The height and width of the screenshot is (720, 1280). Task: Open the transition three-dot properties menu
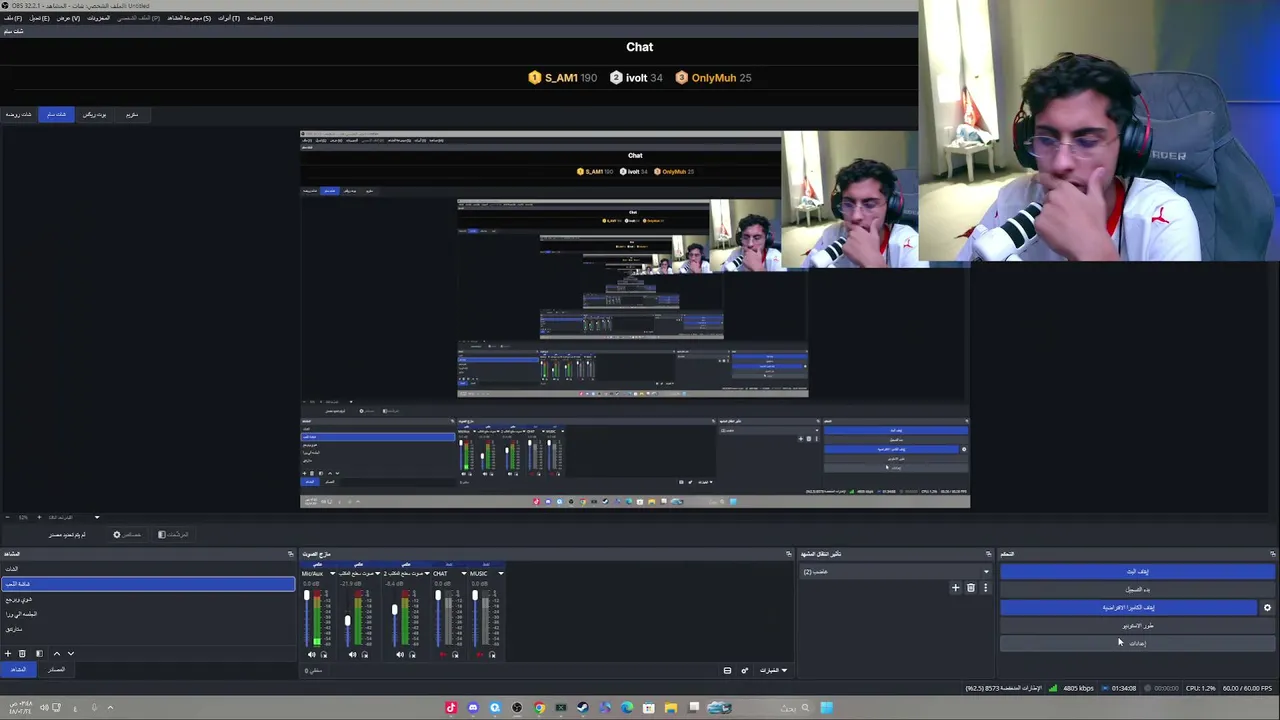coord(985,588)
